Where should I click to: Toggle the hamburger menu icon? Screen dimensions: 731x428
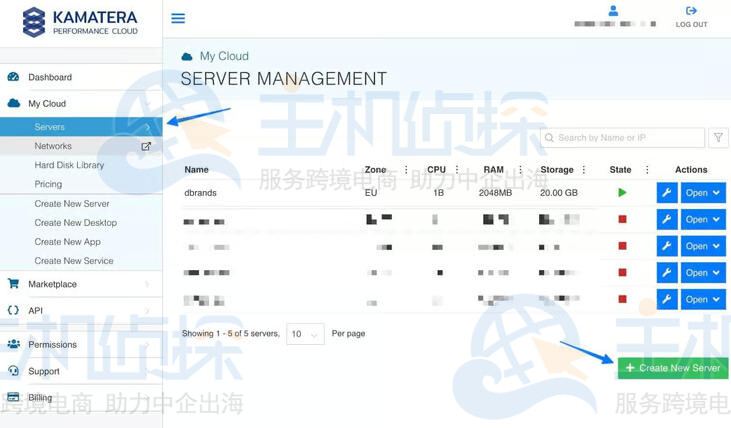tap(178, 18)
